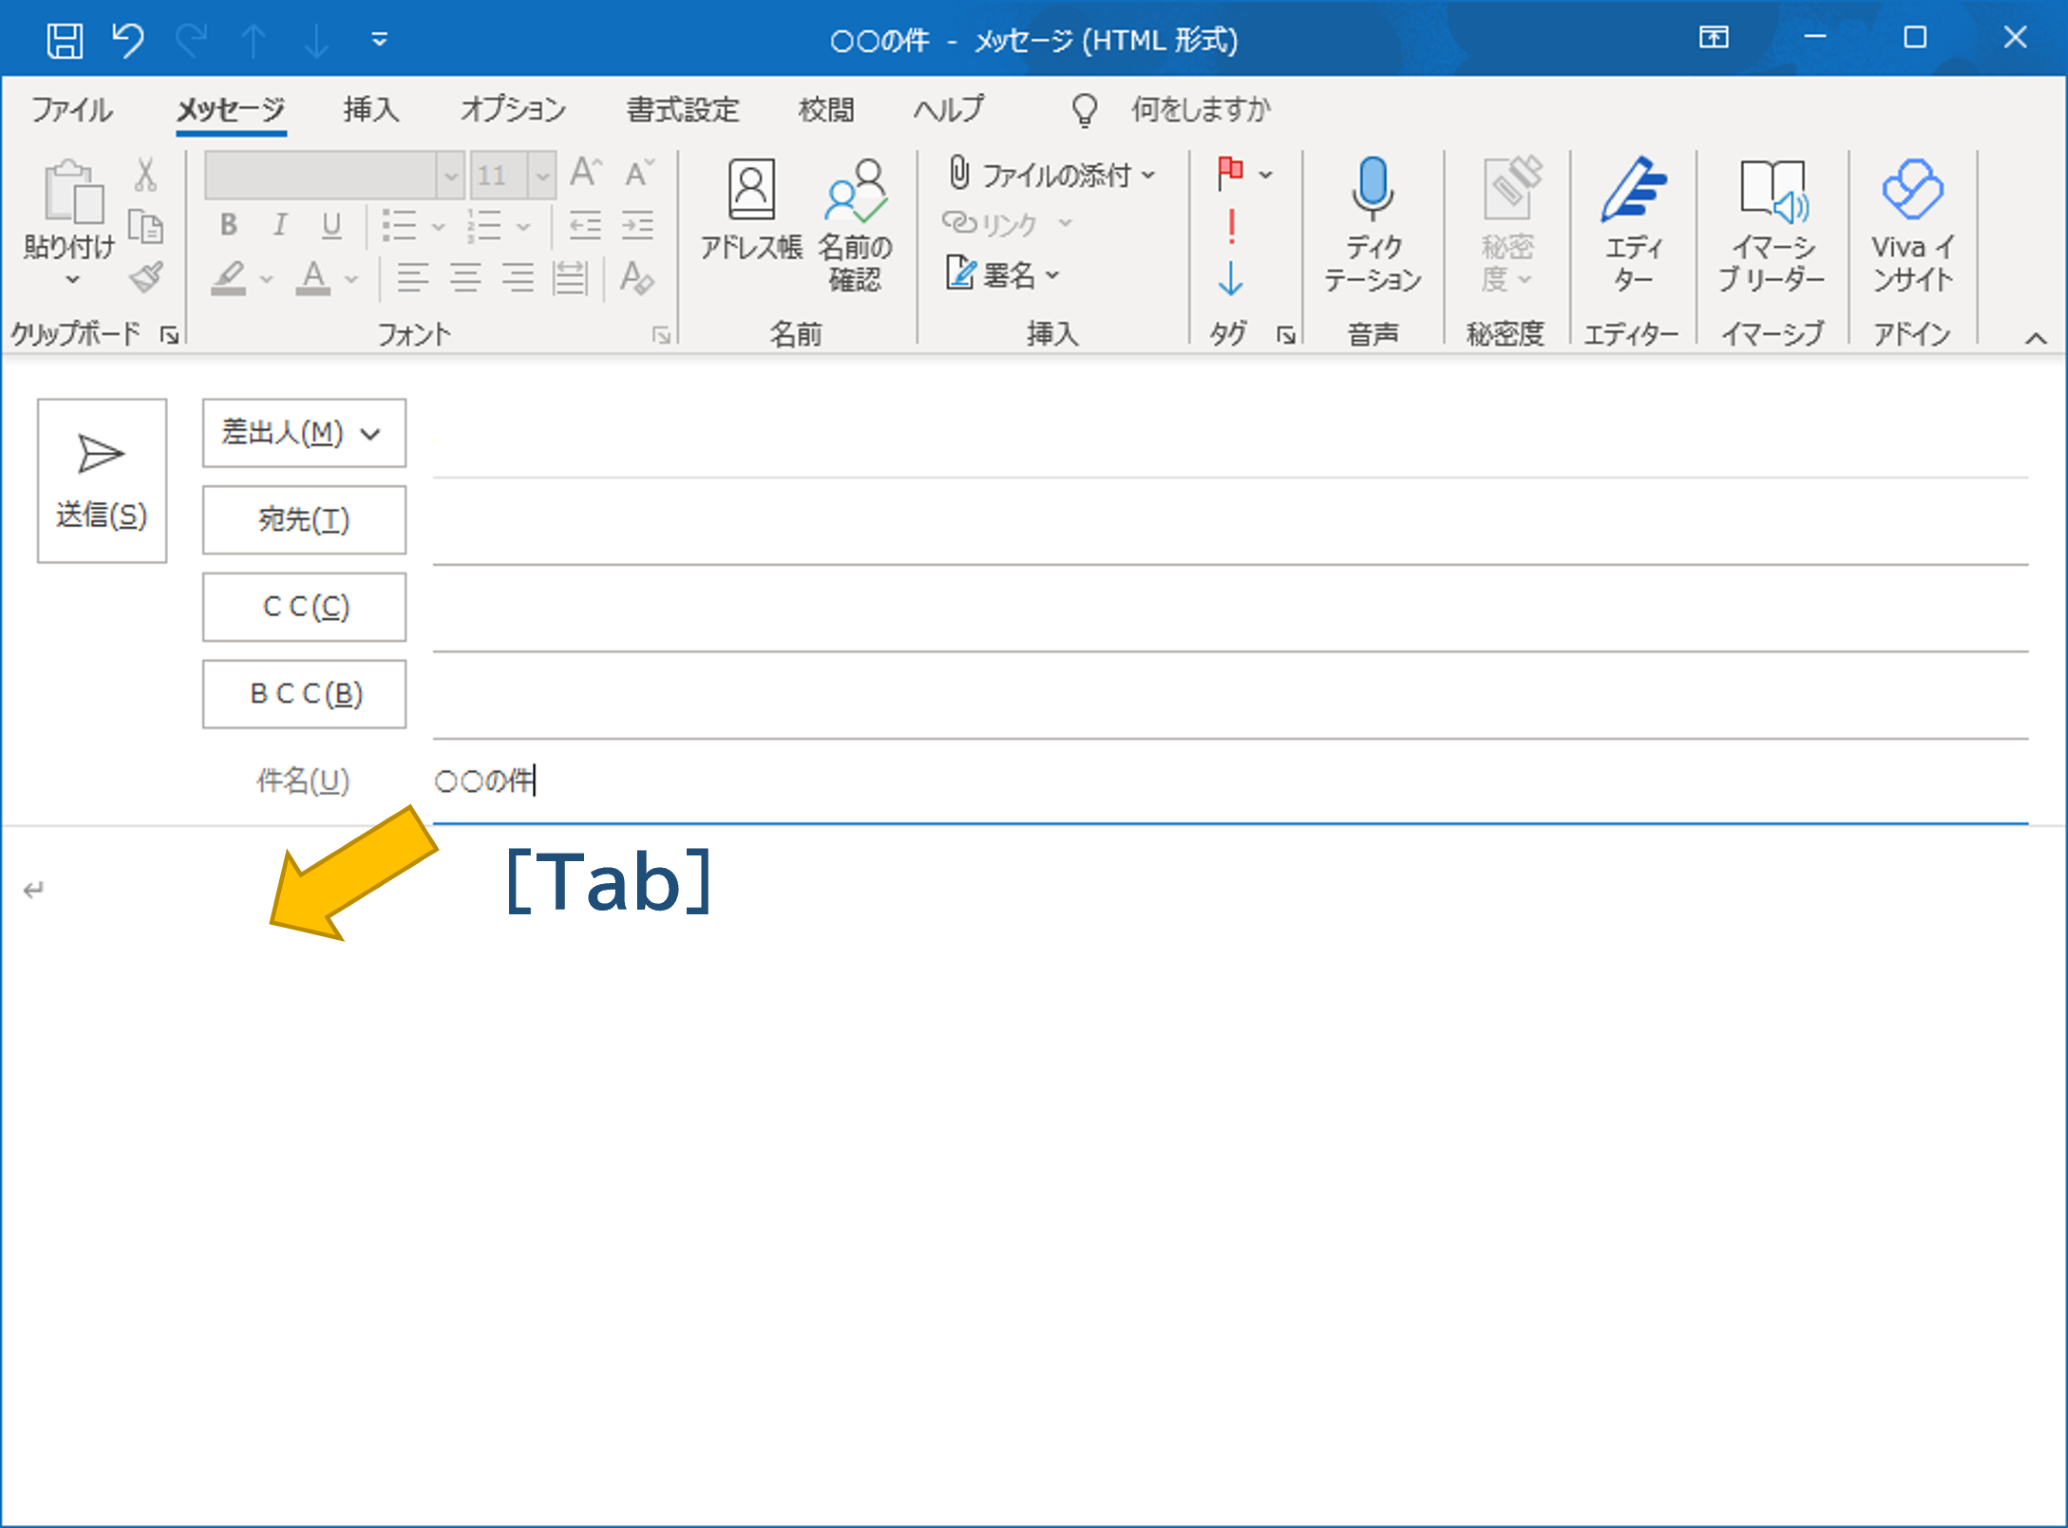Click 名前の確認 check names
The height and width of the screenshot is (1528, 2068).
click(x=856, y=225)
